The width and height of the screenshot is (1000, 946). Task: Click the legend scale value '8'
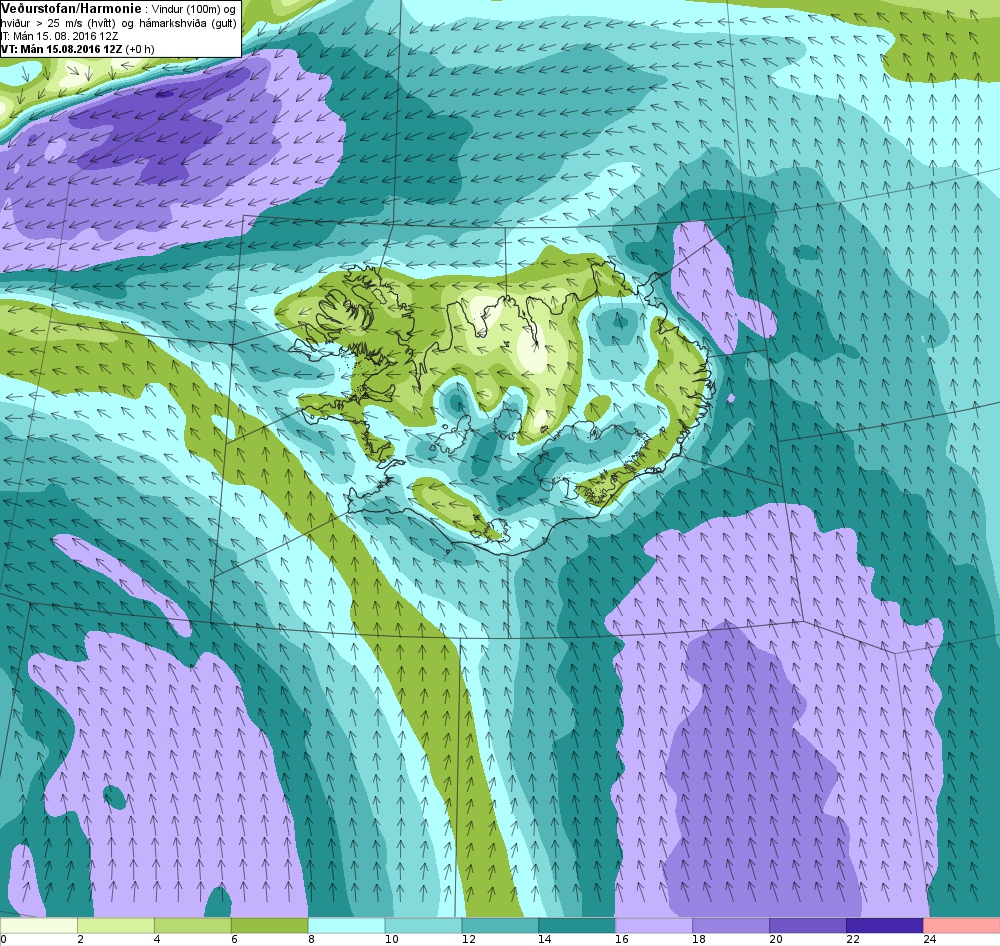[x=311, y=939]
